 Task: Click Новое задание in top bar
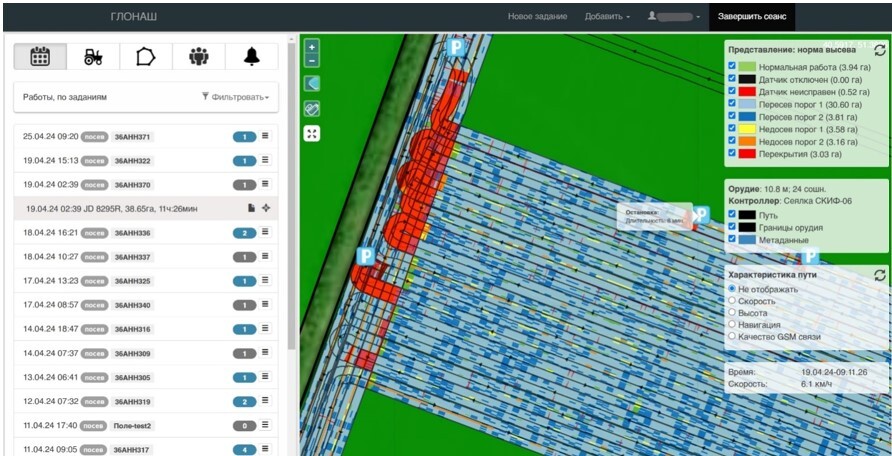pos(537,16)
